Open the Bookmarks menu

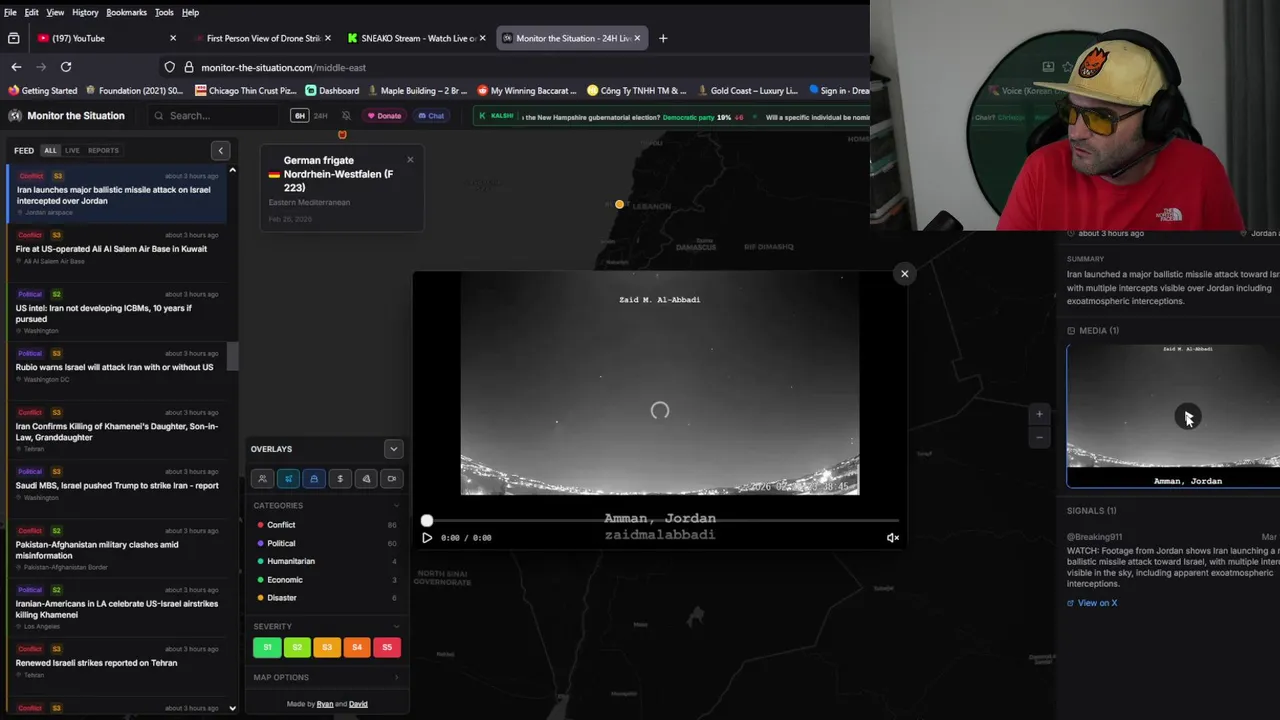click(x=126, y=12)
